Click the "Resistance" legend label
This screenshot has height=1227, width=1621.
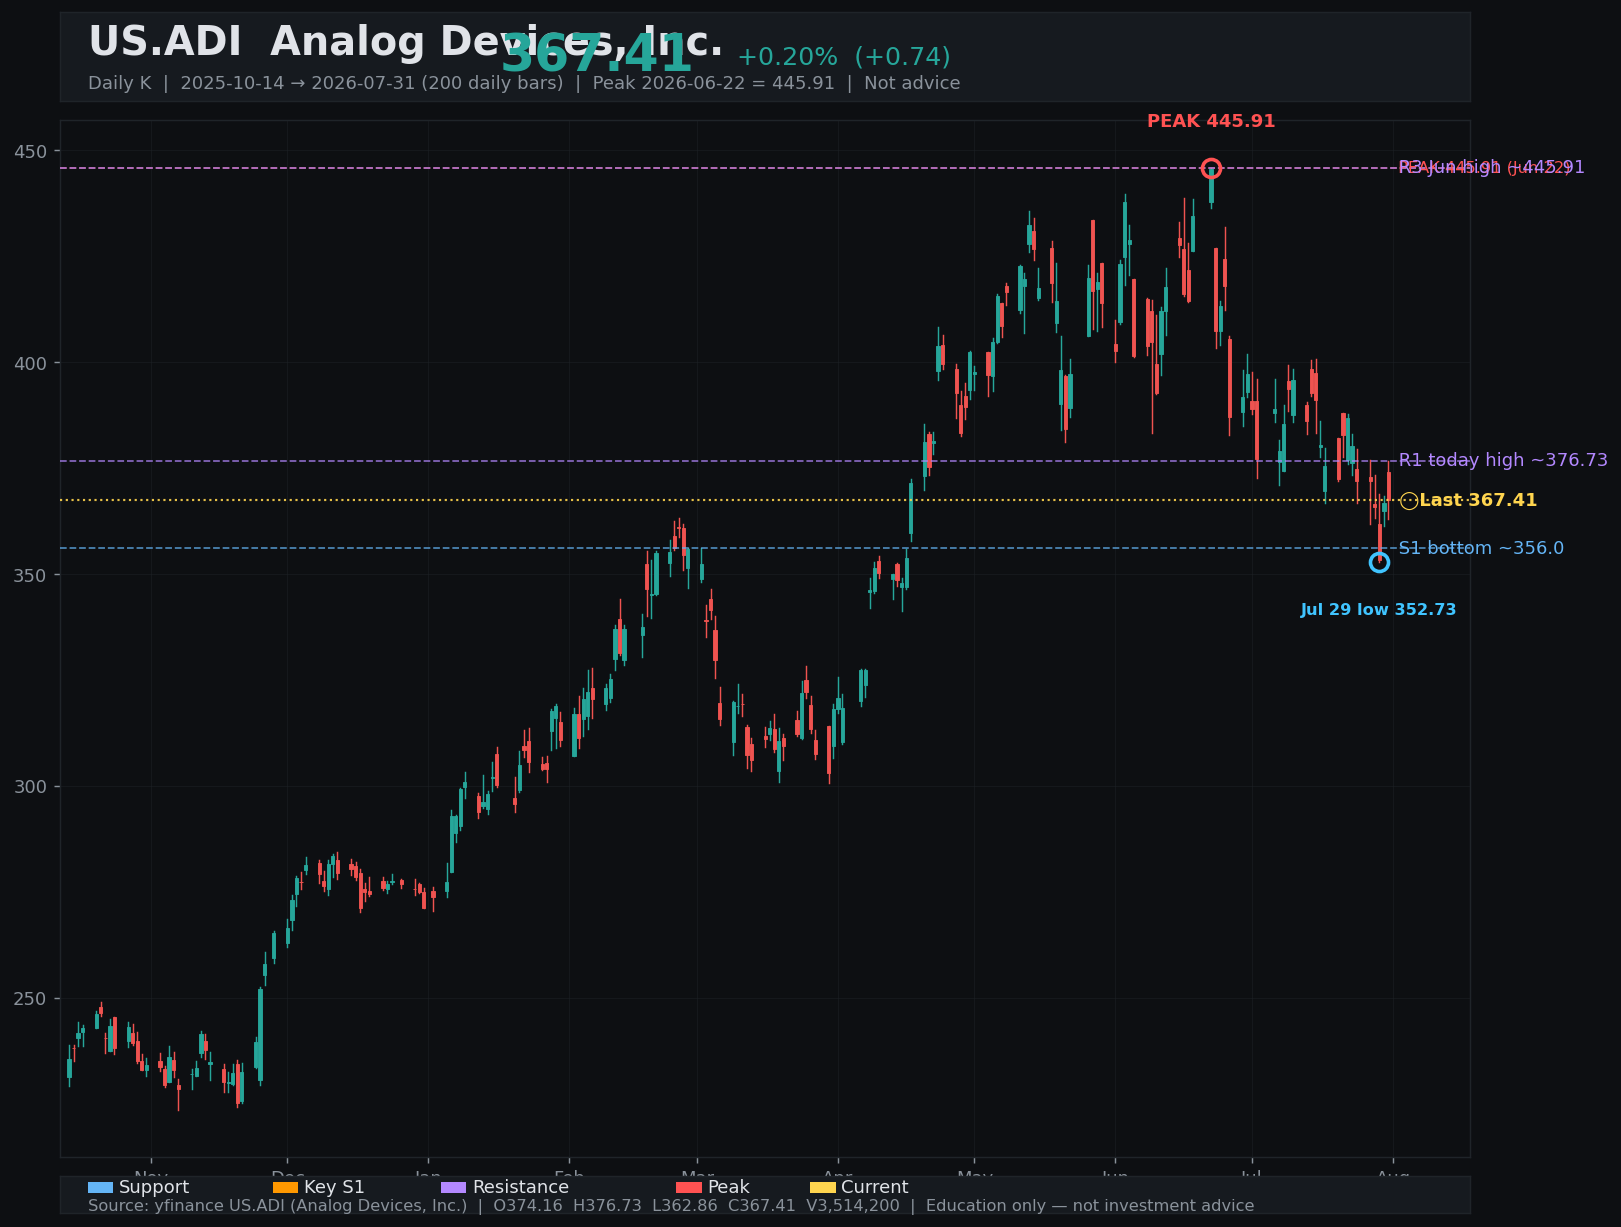pyautogui.click(x=521, y=1187)
